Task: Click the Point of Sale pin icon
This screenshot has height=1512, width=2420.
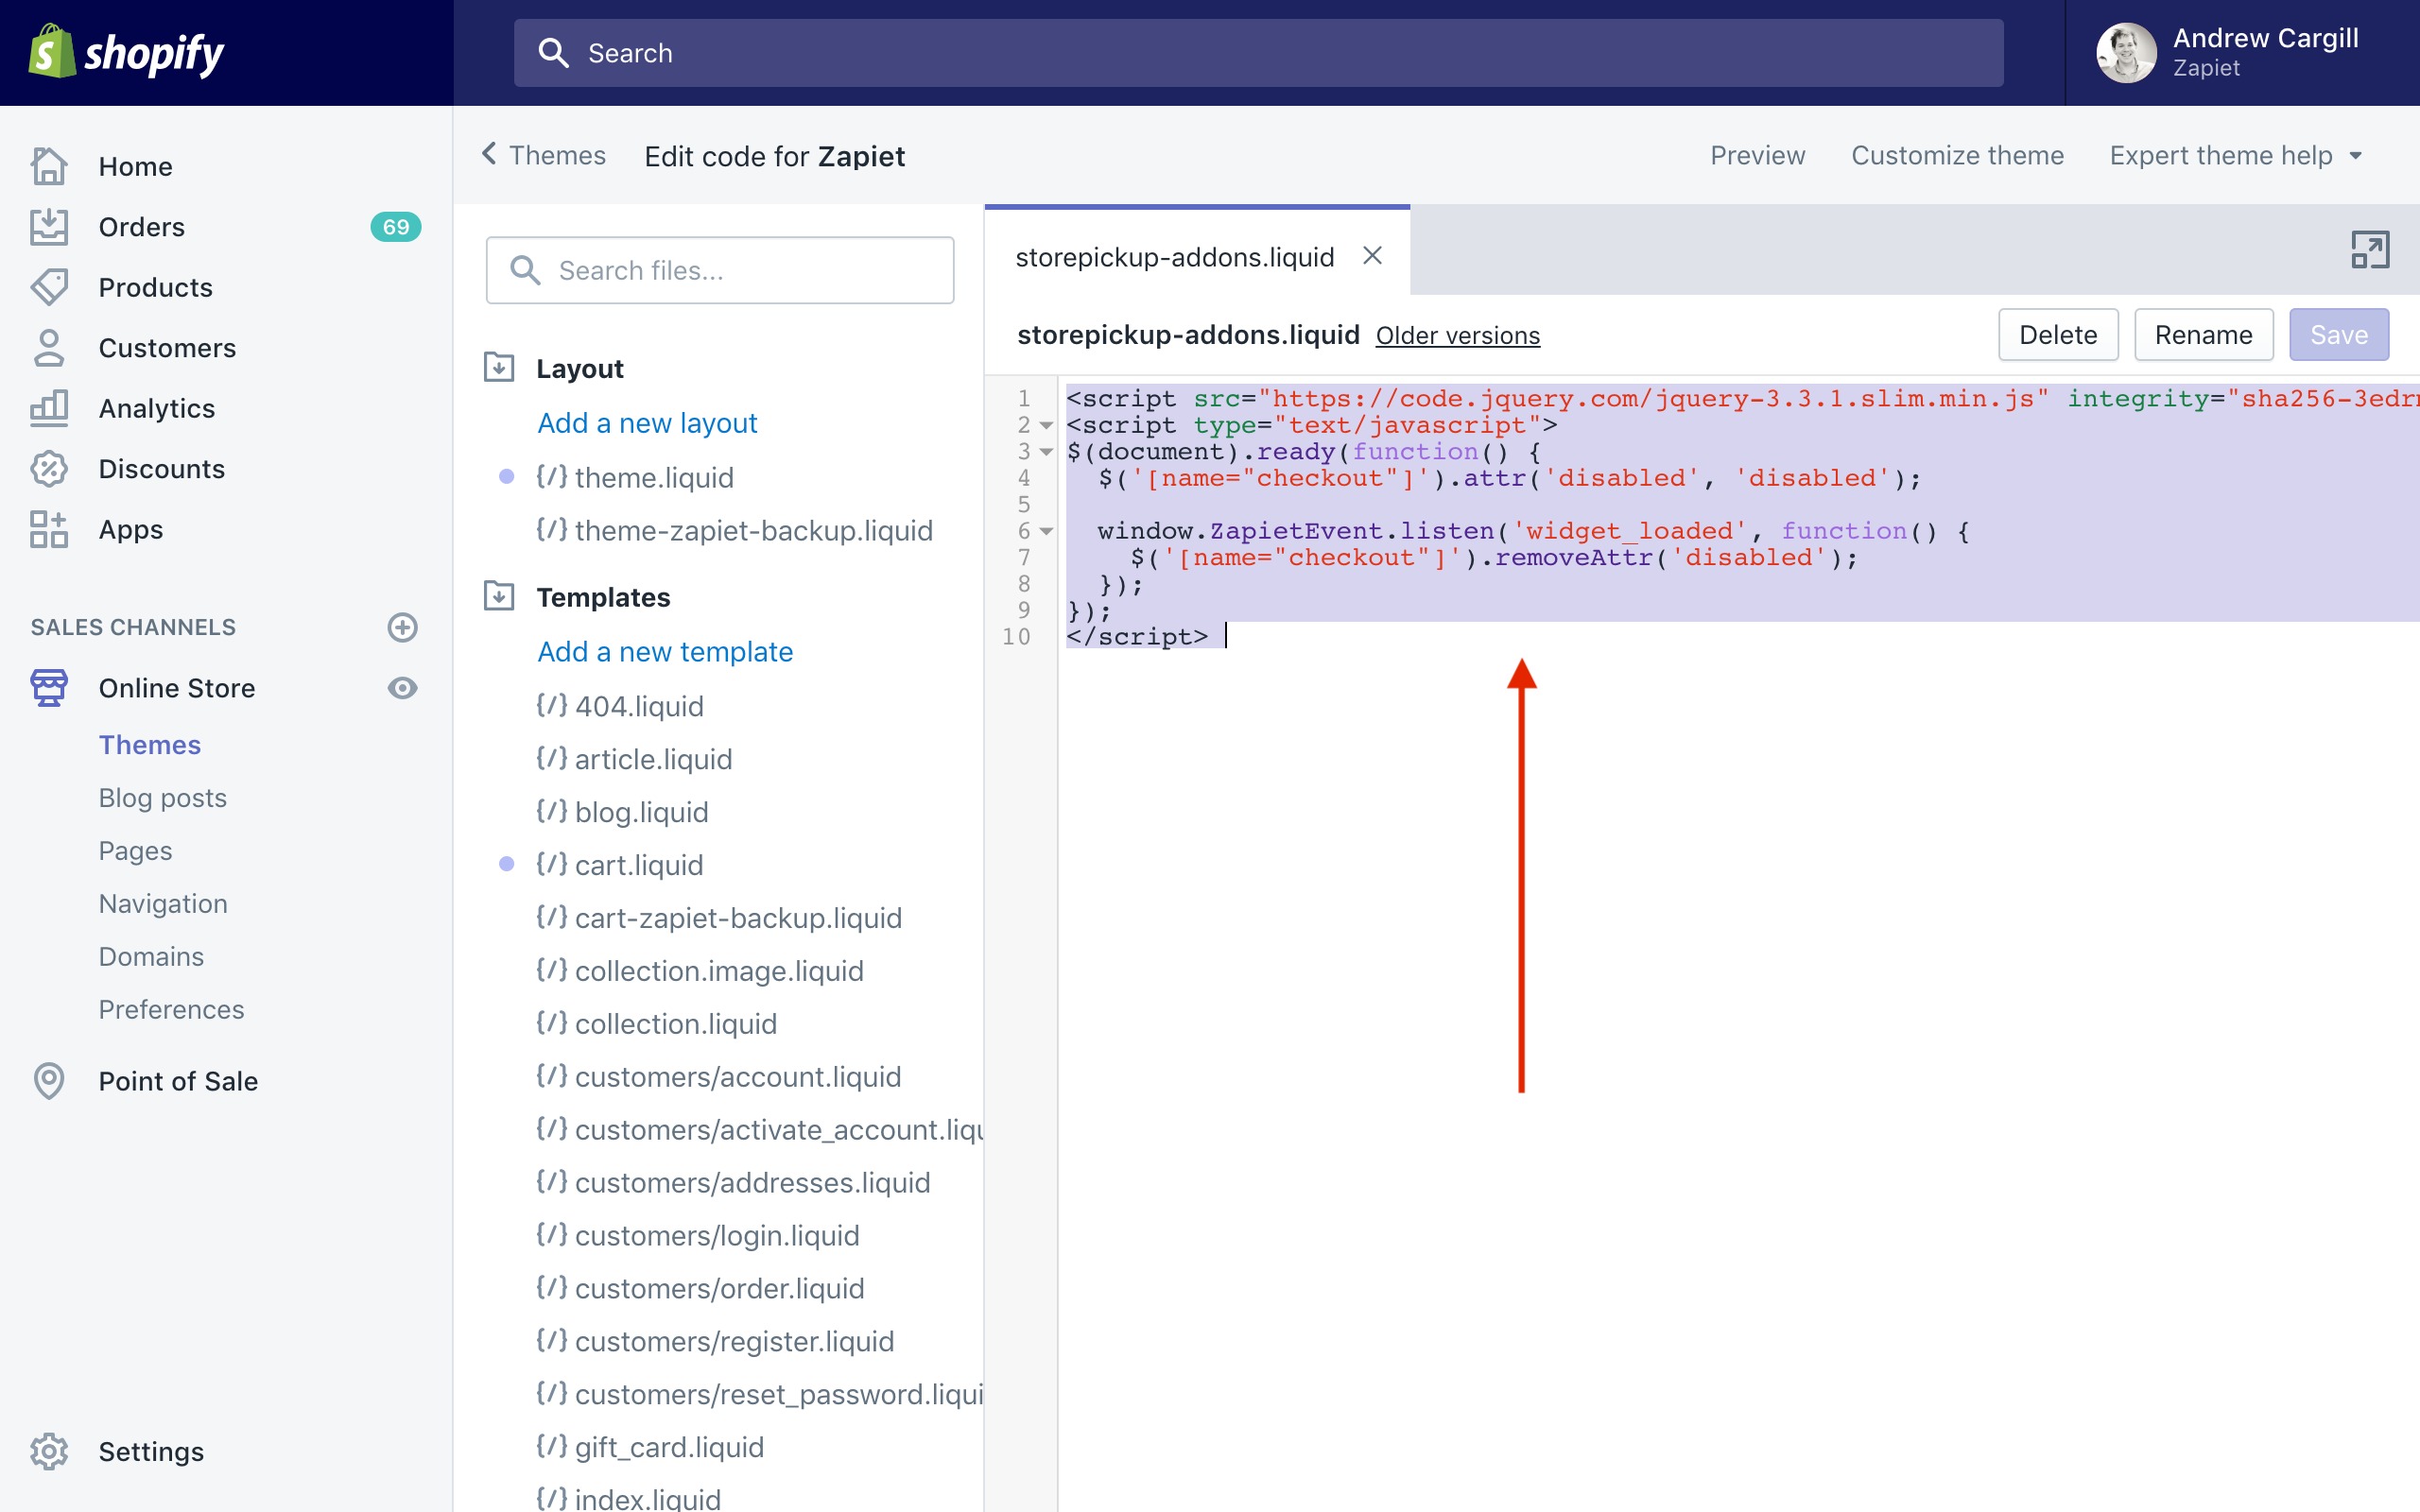Action: pyautogui.click(x=49, y=1081)
